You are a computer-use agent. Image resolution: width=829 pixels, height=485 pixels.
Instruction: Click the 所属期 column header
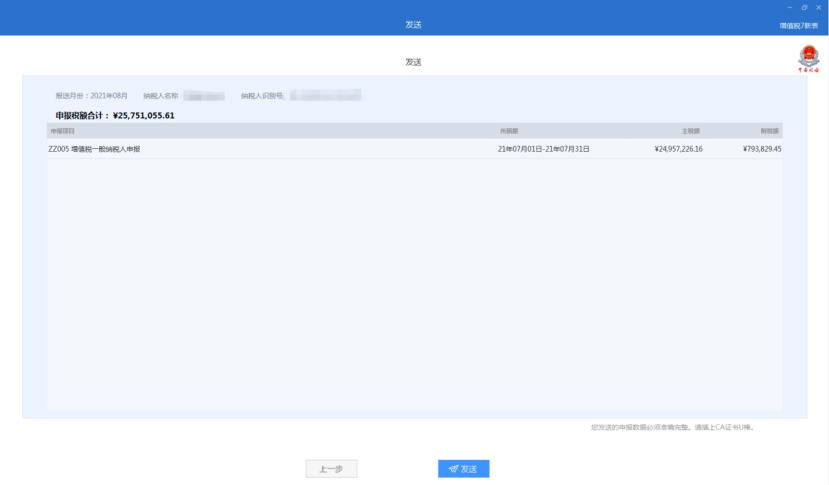coord(509,131)
